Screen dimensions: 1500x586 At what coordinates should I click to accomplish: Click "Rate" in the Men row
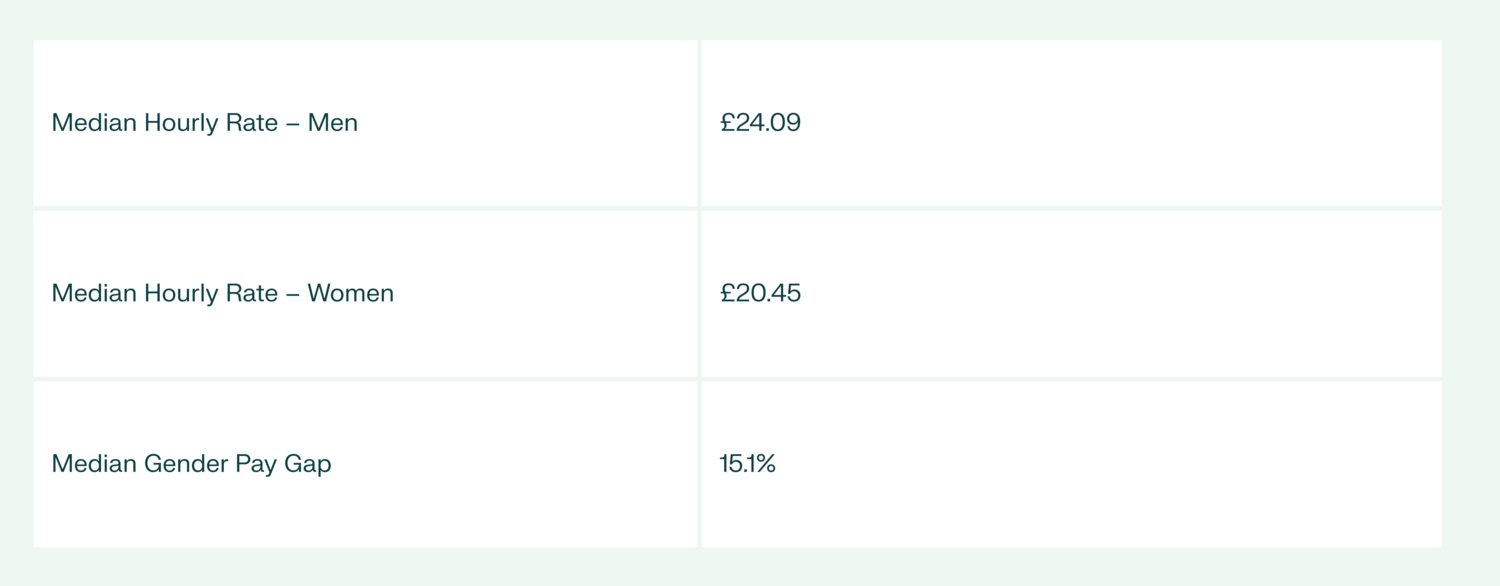pyautogui.click(x=253, y=123)
